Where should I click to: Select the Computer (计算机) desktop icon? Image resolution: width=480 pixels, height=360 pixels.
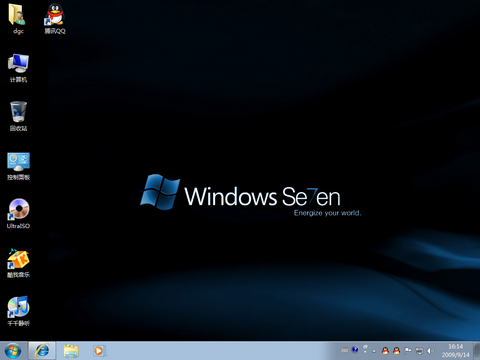pyautogui.click(x=18, y=68)
